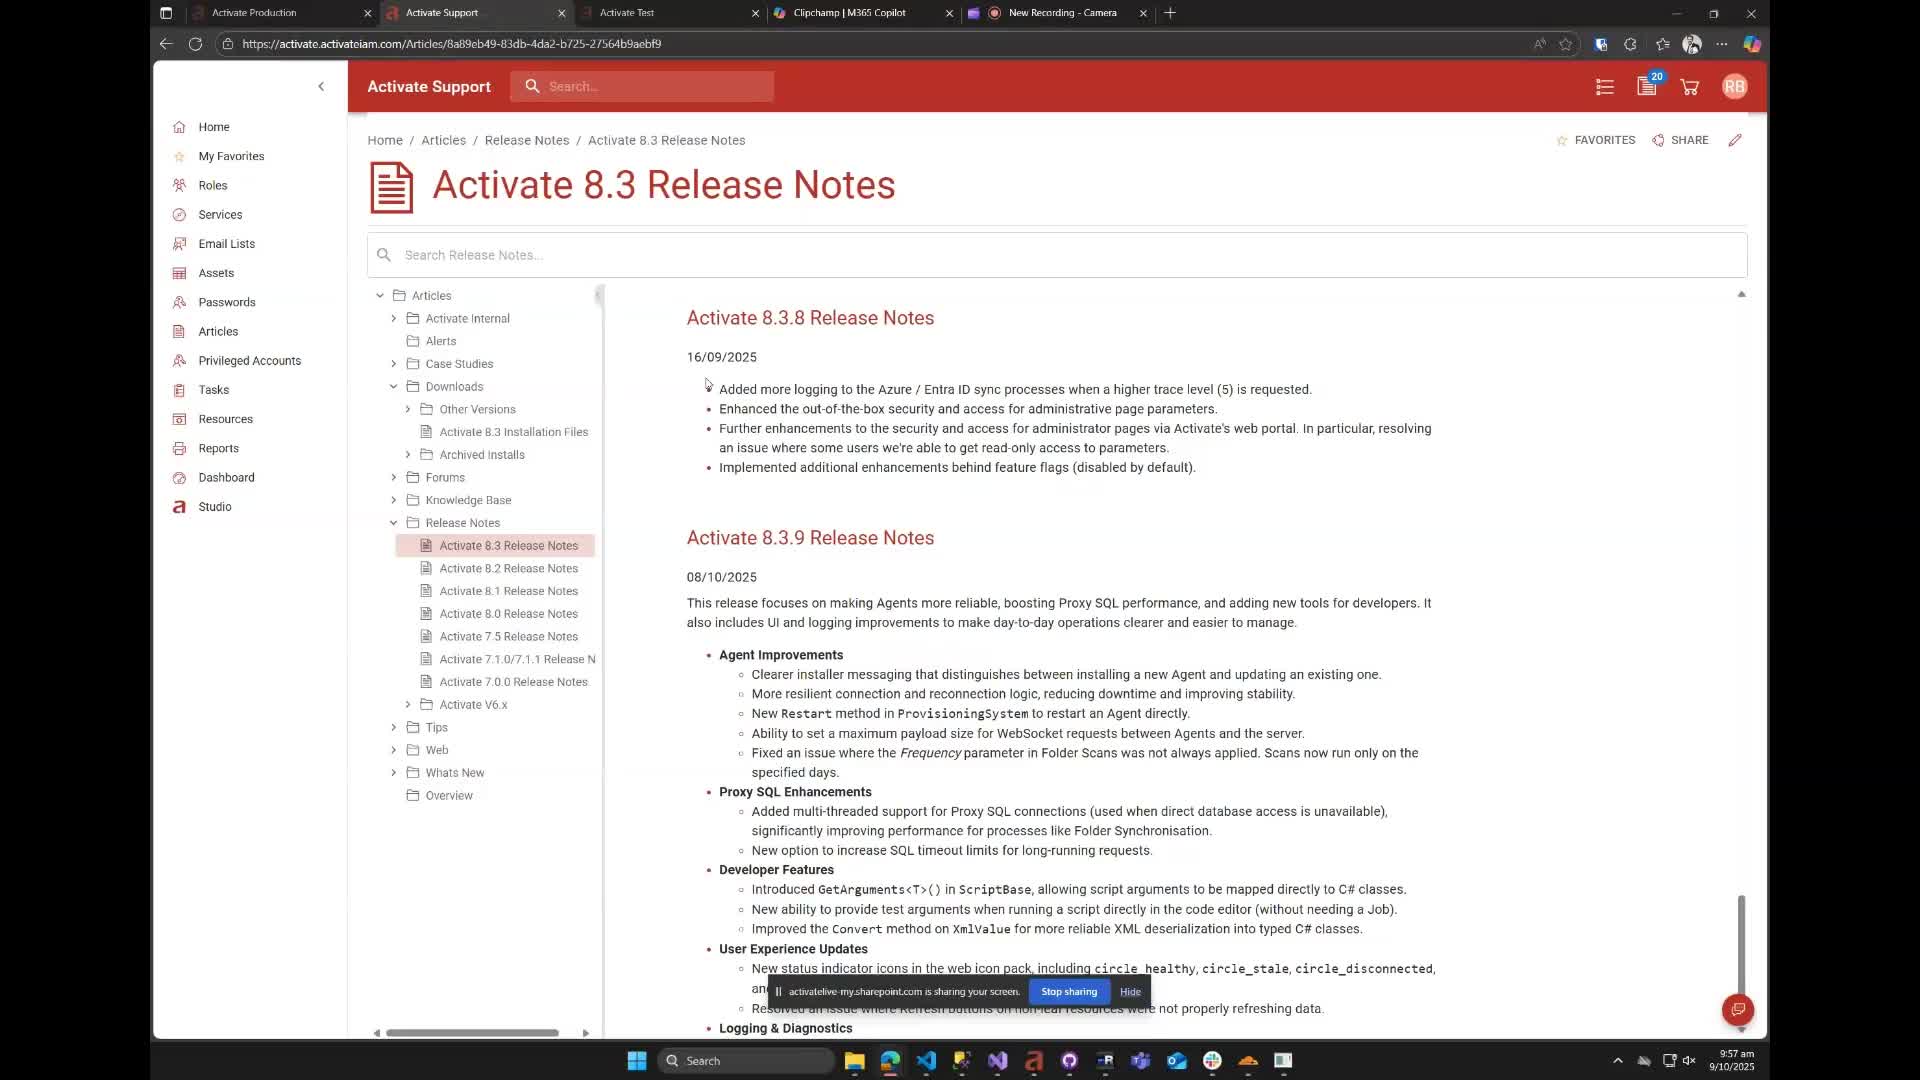This screenshot has width=1920, height=1080.
Task: Open Privileged Accounts in sidebar
Action: coord(249,360)
